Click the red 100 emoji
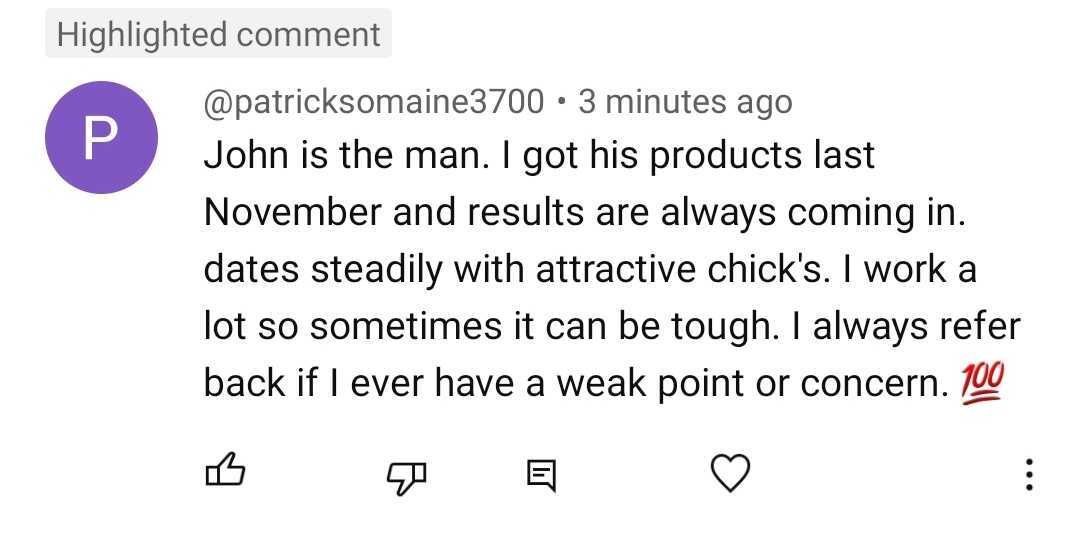Viewport: 1080px width, 542px height. pos(981,382)
